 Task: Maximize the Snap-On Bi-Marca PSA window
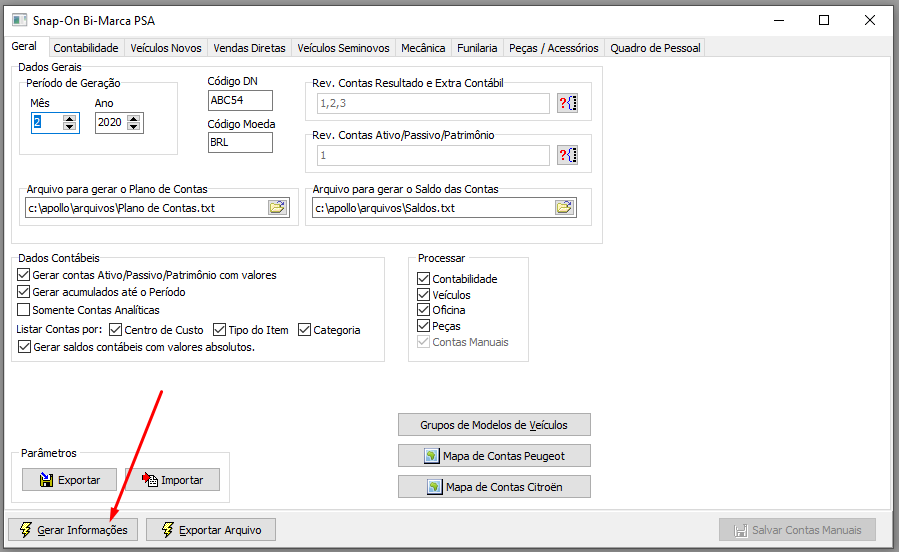(x=824, y=21)
